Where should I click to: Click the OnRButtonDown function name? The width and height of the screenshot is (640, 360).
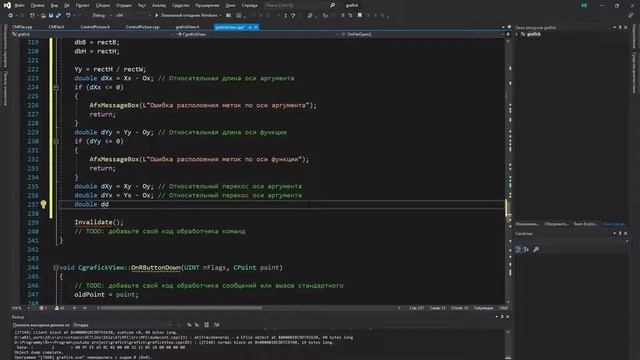156,268
